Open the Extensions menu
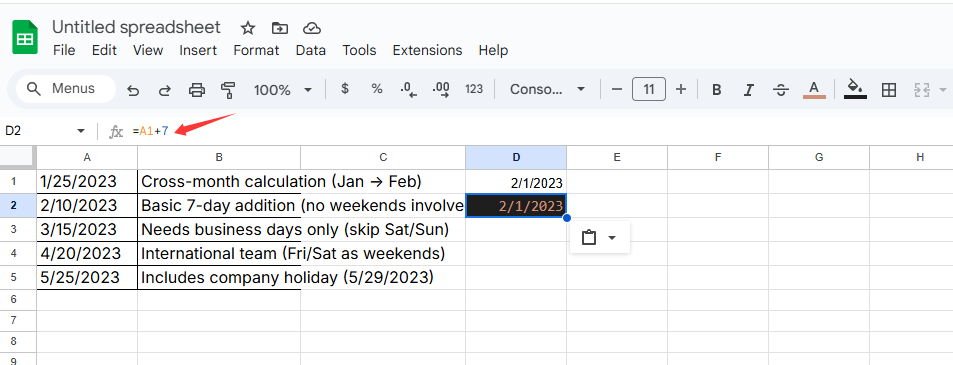The height and width of the screenshot is (365, 953). [427, 50]
